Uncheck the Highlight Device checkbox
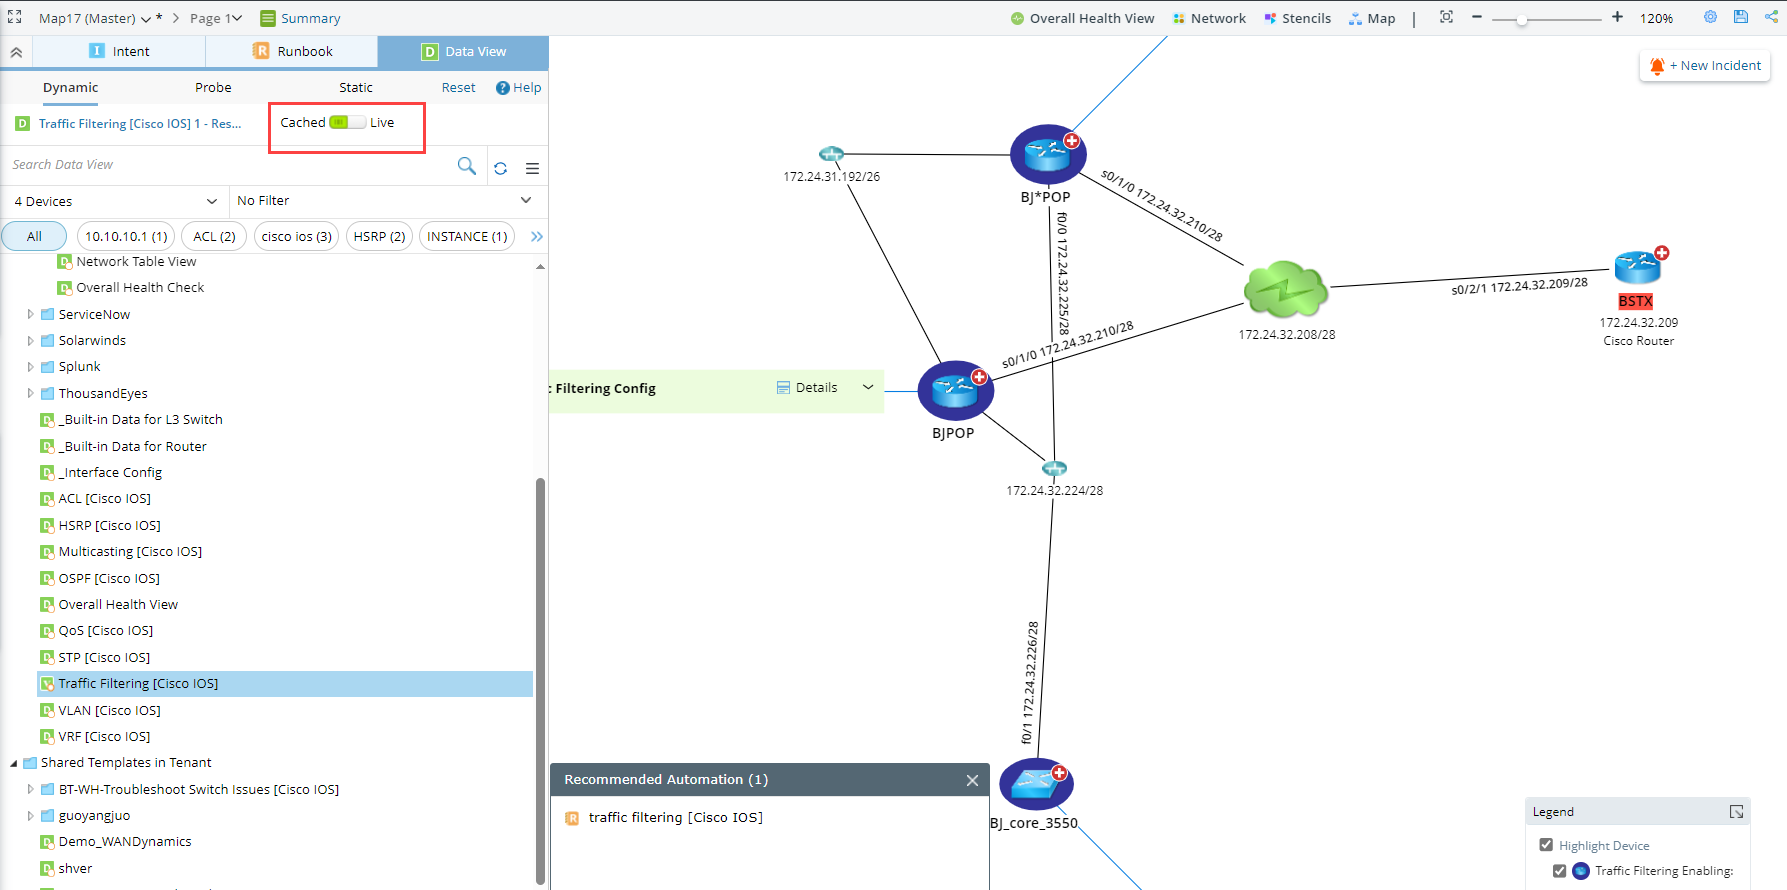Image resolution: width=1787 pixels, height=890 pixels. pos(1546,845)
